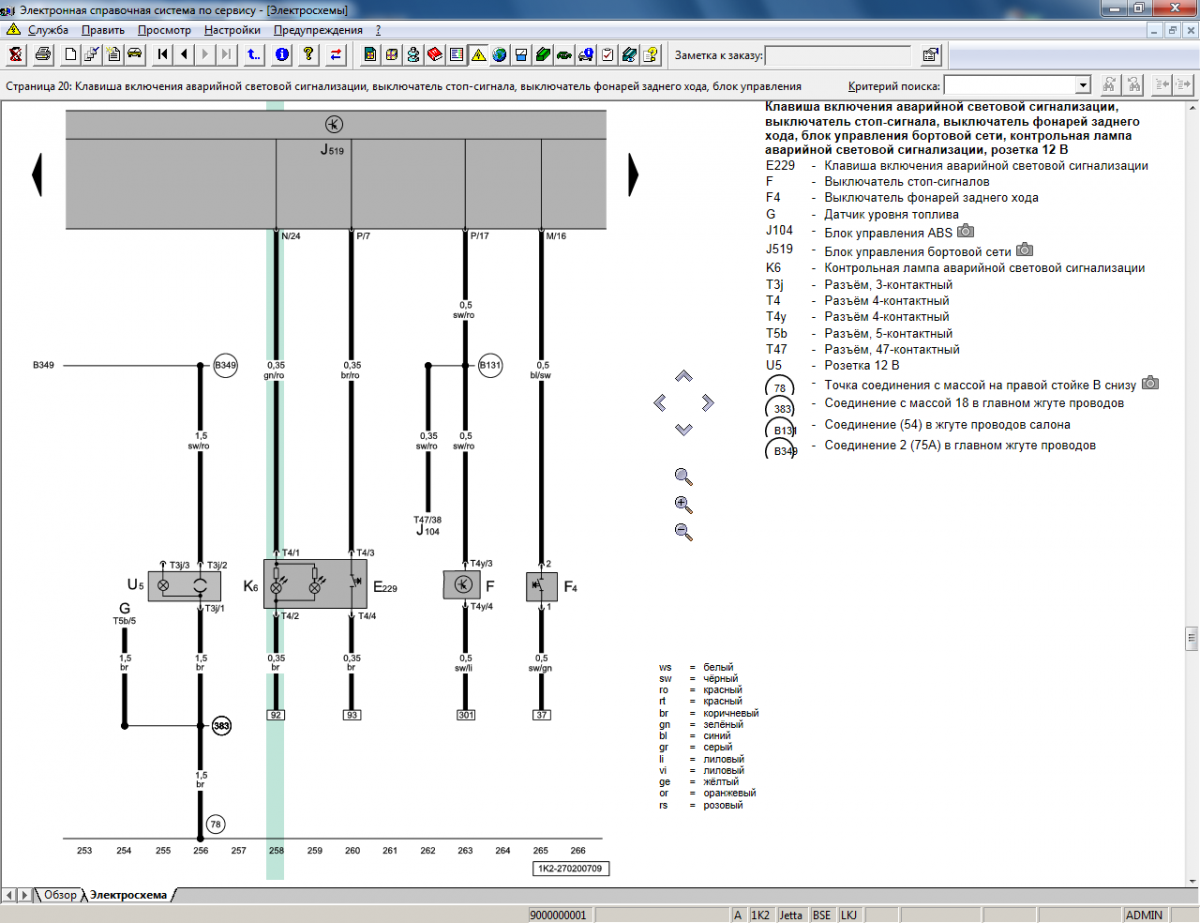Click the large black left page triangle
The width and height of the screenshot is (1200, 923).
(x=37, y=174)
